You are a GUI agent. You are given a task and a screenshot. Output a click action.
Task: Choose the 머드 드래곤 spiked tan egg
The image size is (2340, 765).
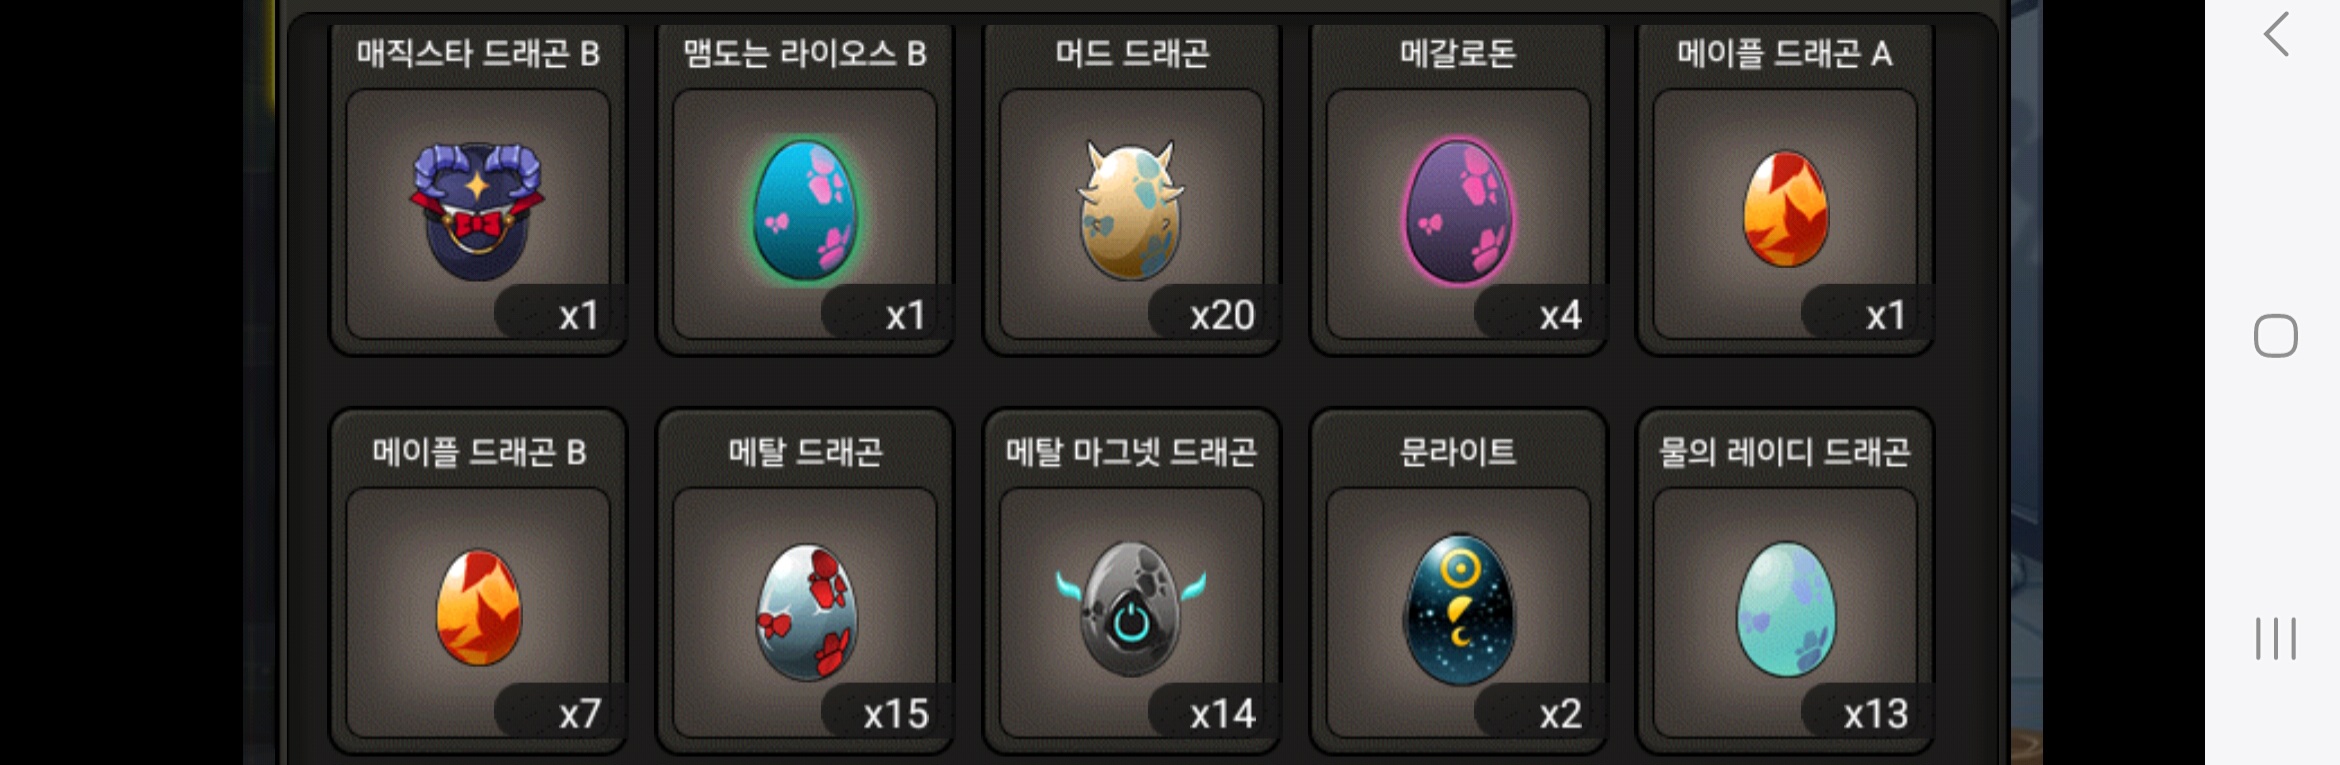coord(1131,210)
